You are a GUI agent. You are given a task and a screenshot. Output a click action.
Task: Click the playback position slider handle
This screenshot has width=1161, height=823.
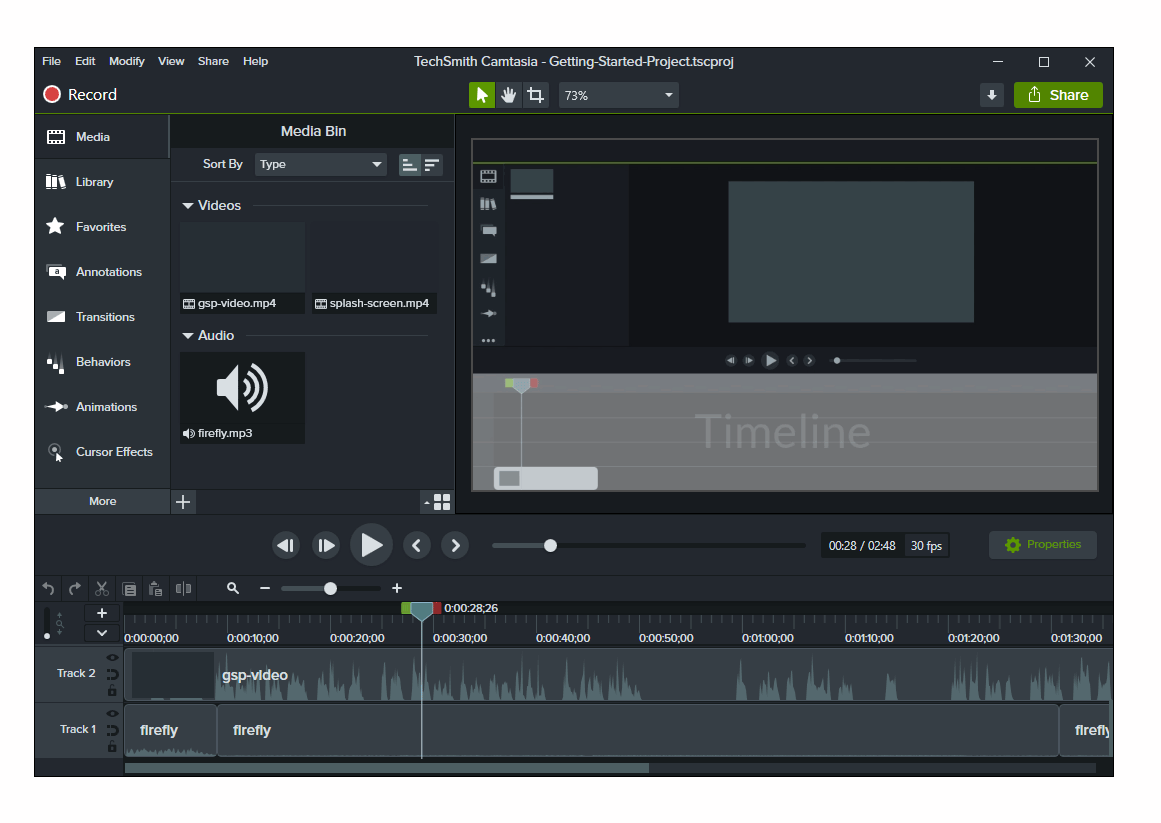(550, 545)
